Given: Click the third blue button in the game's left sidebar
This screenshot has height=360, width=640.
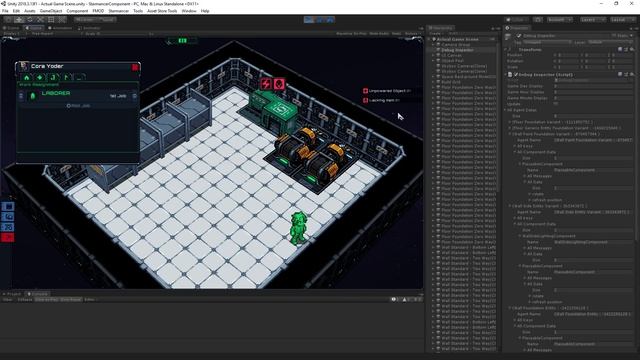Looking at the screenshot, I should pyautogui.click(x=8, y=227).
